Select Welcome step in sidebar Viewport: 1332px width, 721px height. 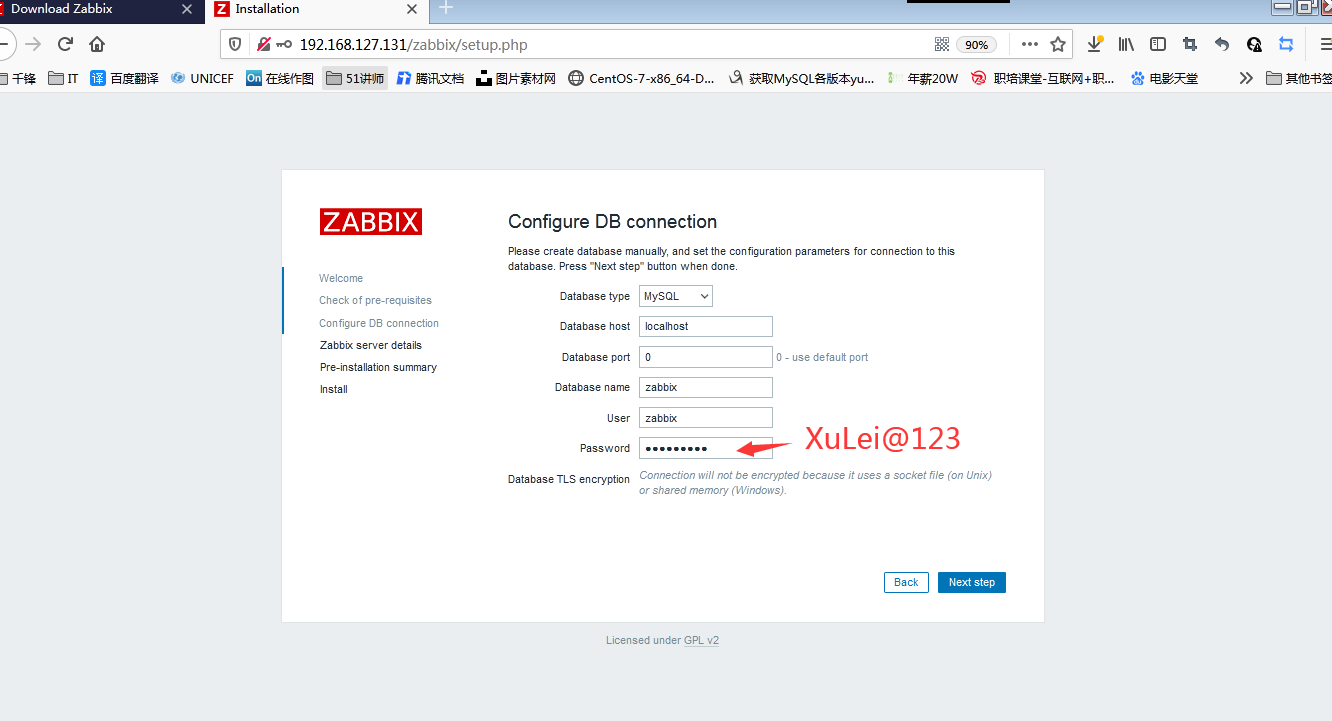coord(341,278)
